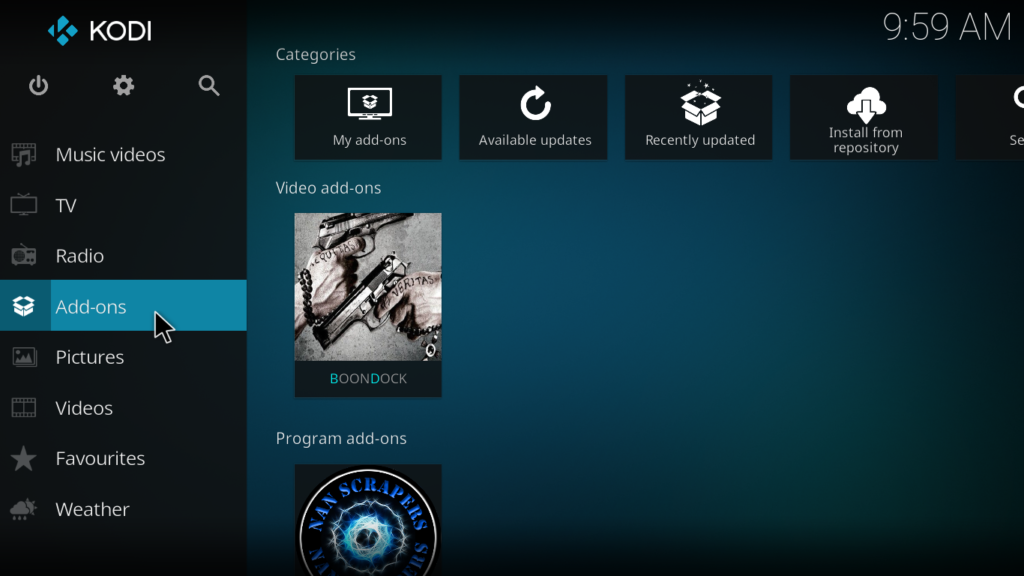The height and width of the screenshot is (576, 1024).
Task: Click the Kodi logo
Action: click(x=99, y=31)
